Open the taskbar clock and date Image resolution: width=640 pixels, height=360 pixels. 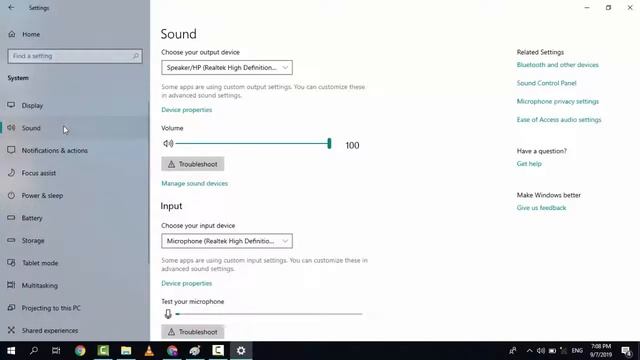(600, 351)
